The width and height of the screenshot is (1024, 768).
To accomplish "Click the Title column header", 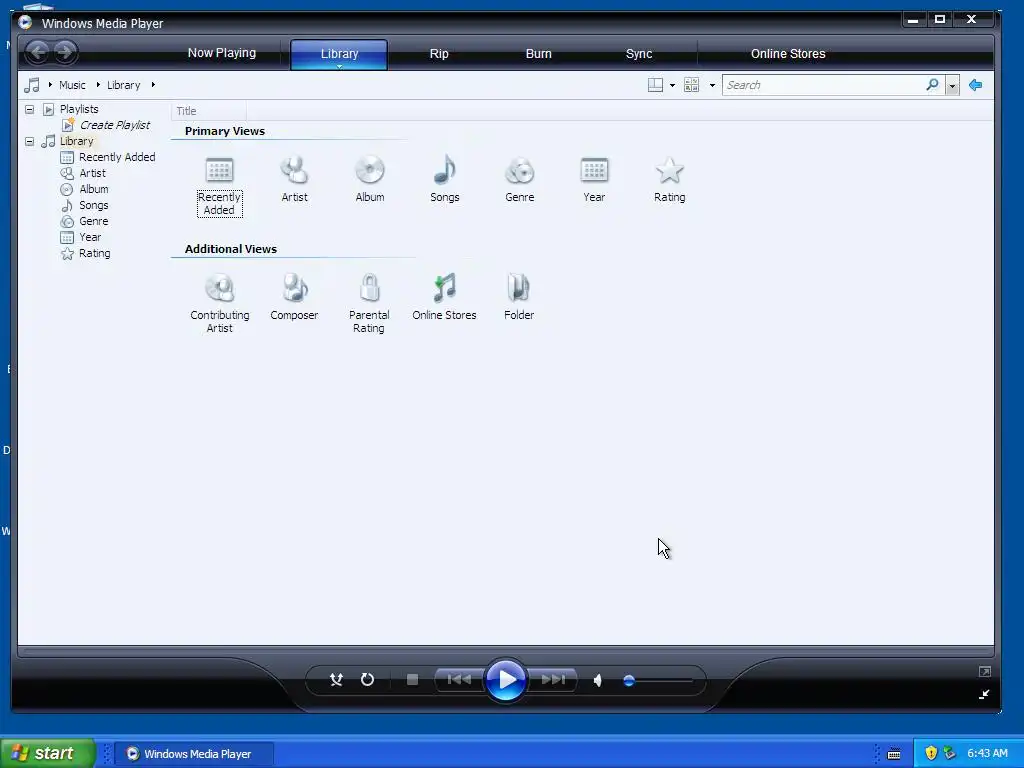I will pos(208,111).
